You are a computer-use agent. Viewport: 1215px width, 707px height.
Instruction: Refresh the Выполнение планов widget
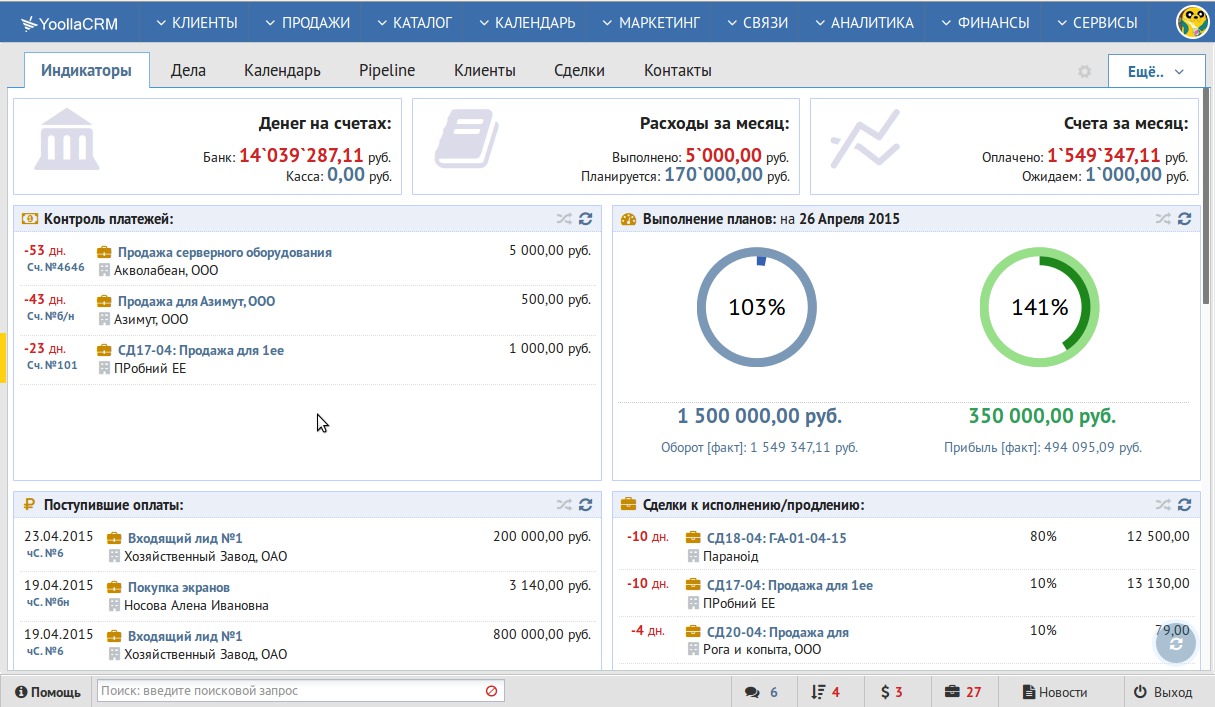(x=1185, y=219)
